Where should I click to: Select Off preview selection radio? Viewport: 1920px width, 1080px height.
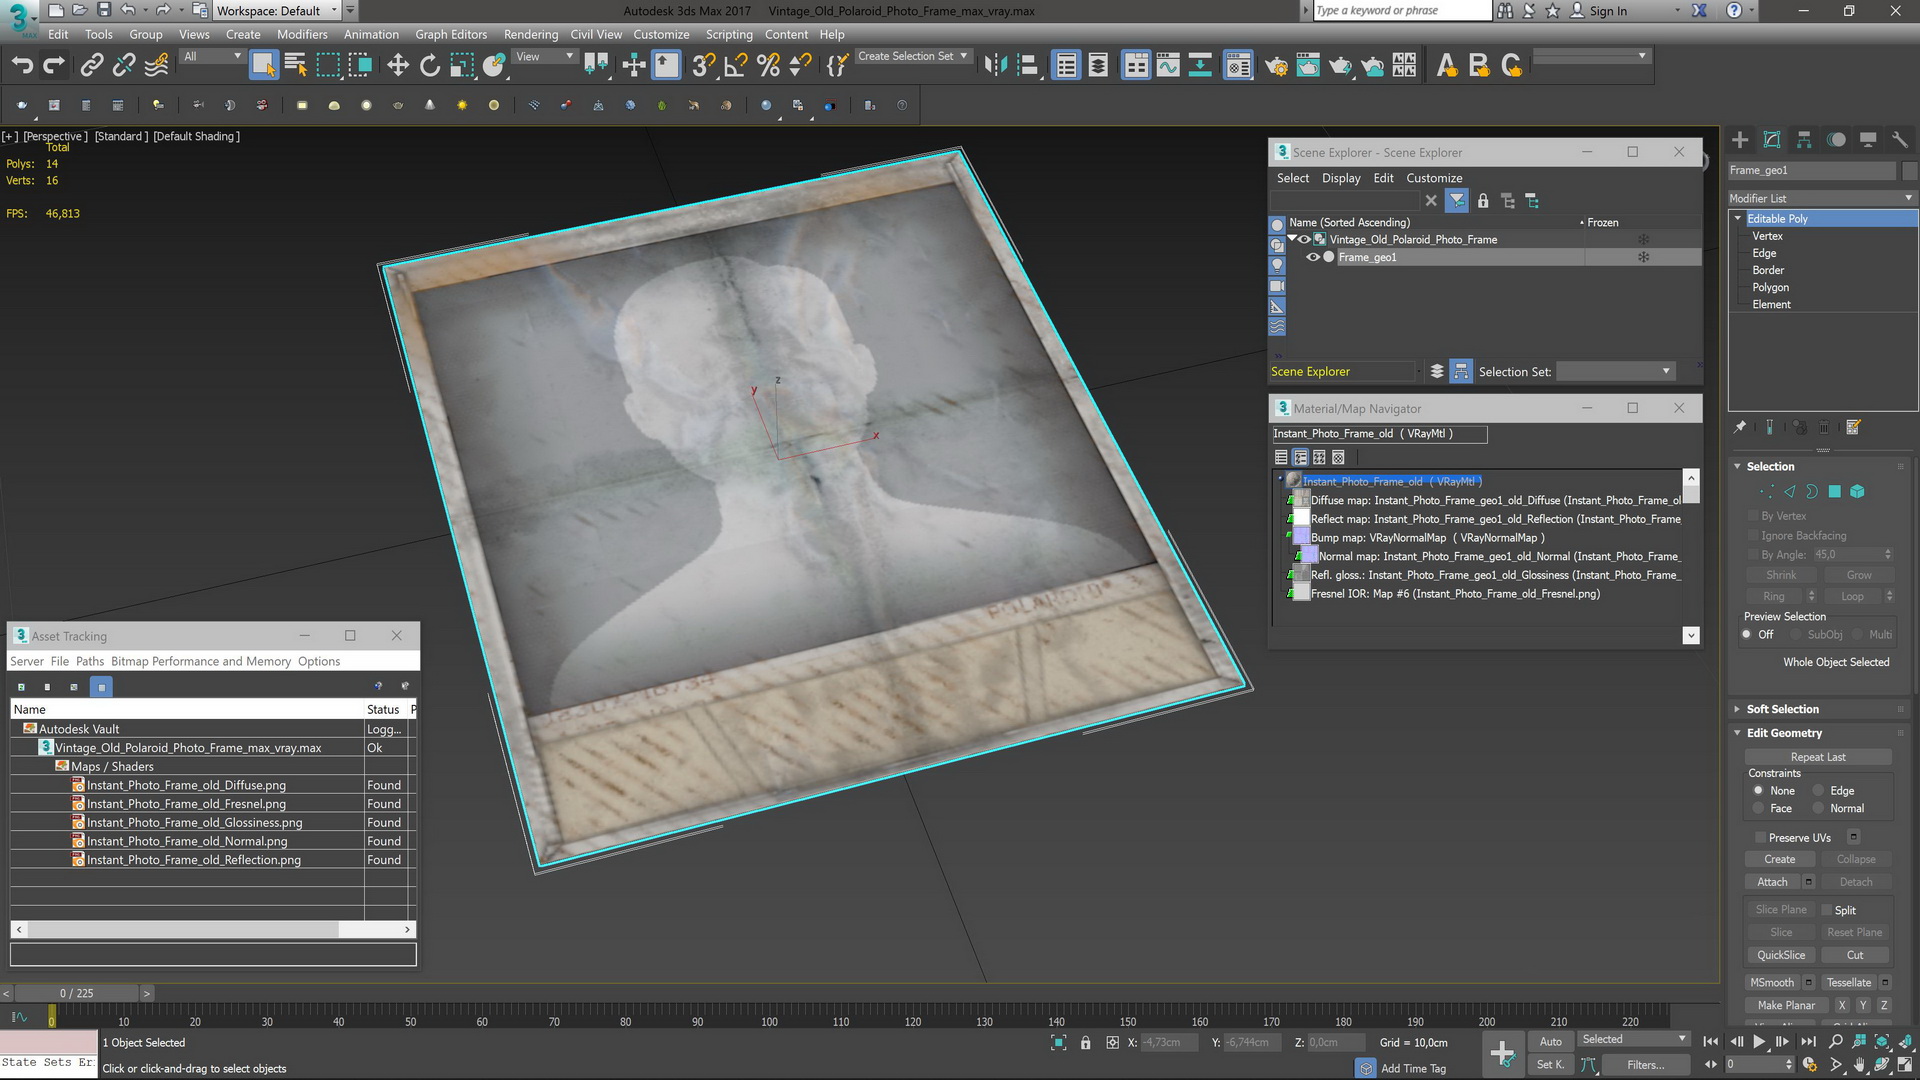pyautogui.click(x=1747, y=635)
